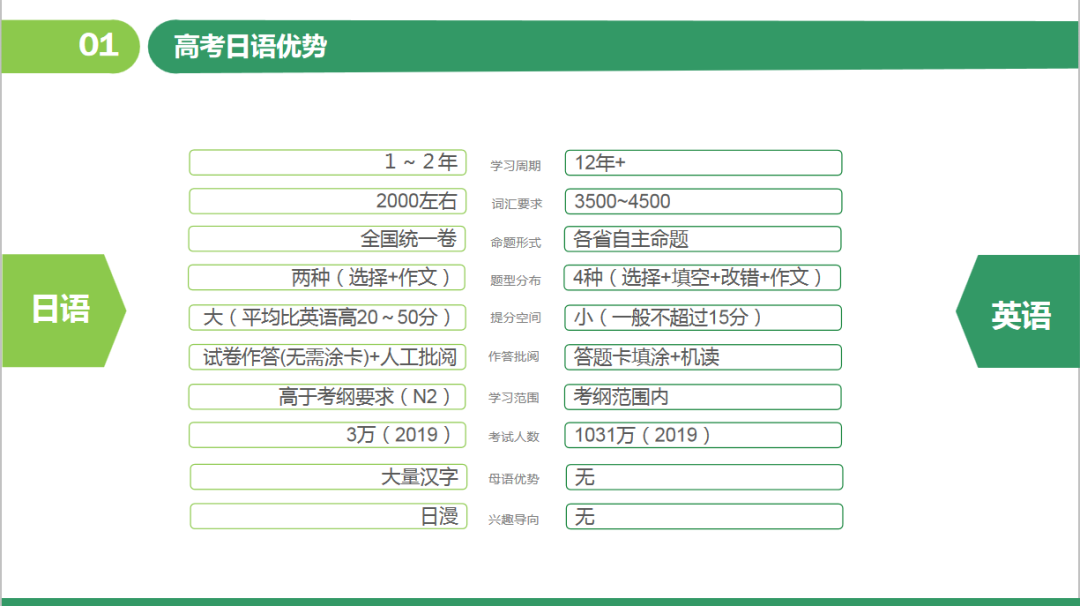Click the "英语" arrow label on the right
The width and height of the screenshot is (1080, 606).
pyautogui.click(x=1020, y=316)
